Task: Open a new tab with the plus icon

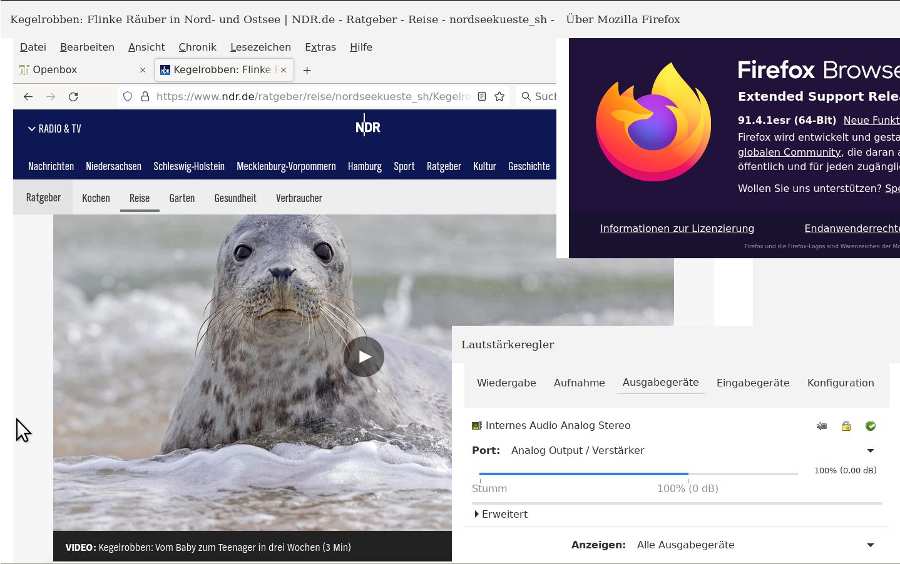Action: pos(307,70)
